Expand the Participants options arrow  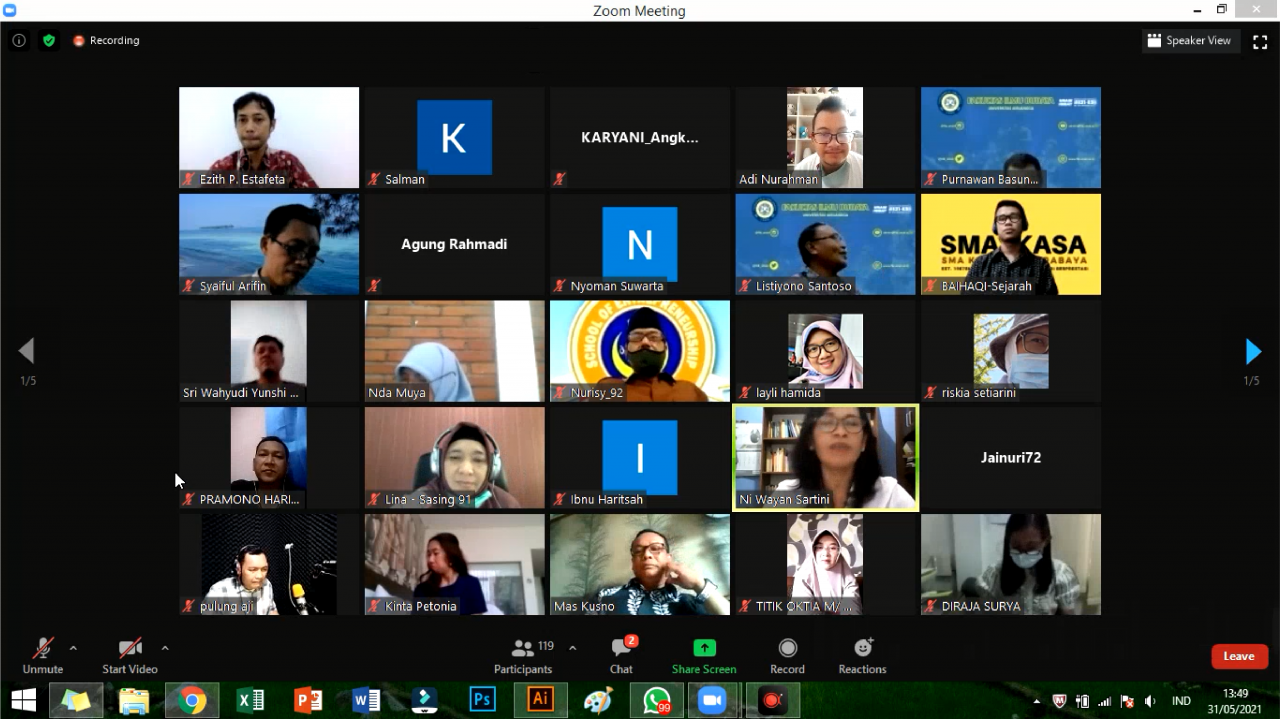coord(572,648)
